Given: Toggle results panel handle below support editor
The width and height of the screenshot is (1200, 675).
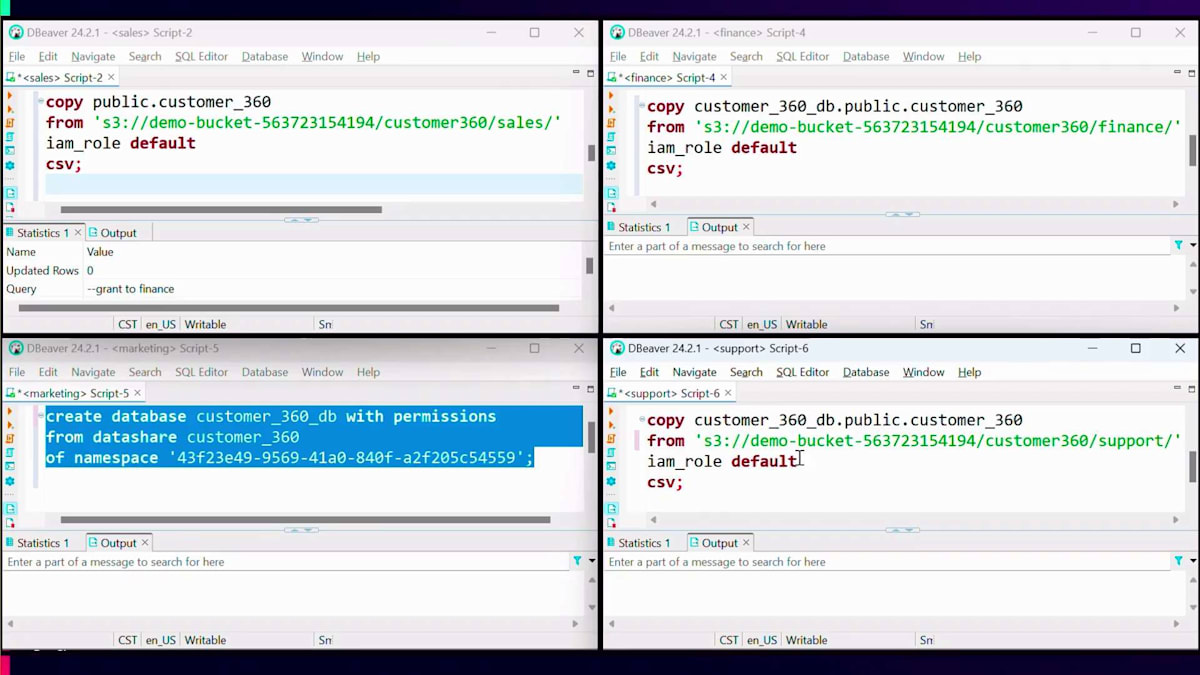Looking at the screenshot, I should point(902,530).
